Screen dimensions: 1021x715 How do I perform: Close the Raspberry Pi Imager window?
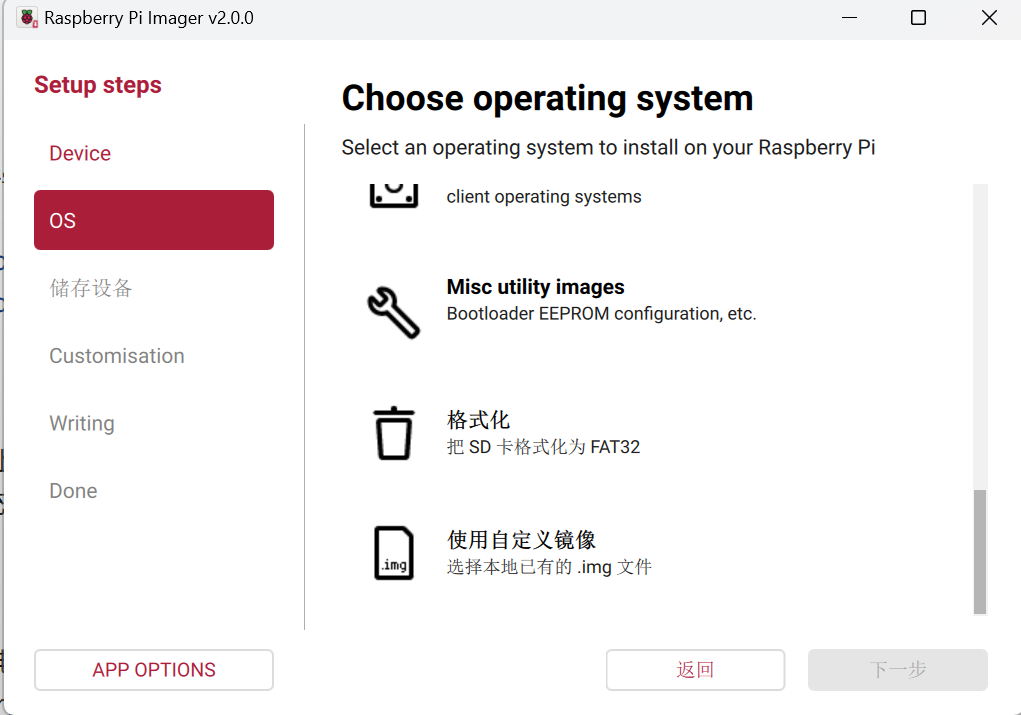(x=989, y=18)
